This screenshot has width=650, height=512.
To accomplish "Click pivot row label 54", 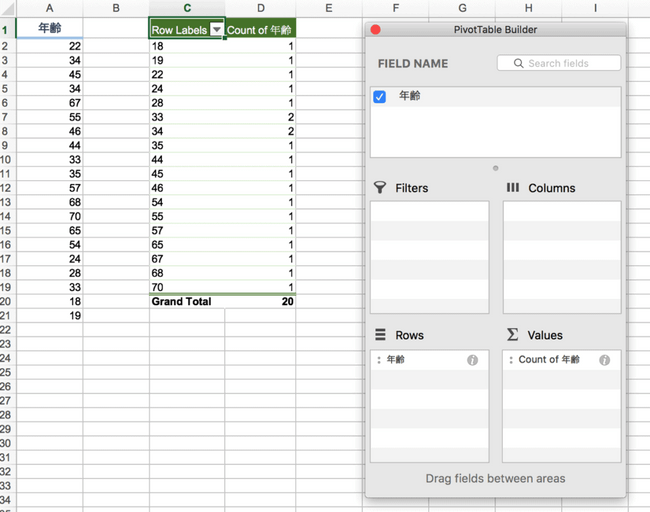I will point(187,202).
